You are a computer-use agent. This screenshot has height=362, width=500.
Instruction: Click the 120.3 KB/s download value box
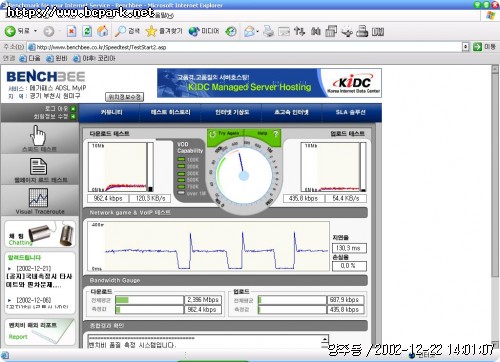coord(150,198)
